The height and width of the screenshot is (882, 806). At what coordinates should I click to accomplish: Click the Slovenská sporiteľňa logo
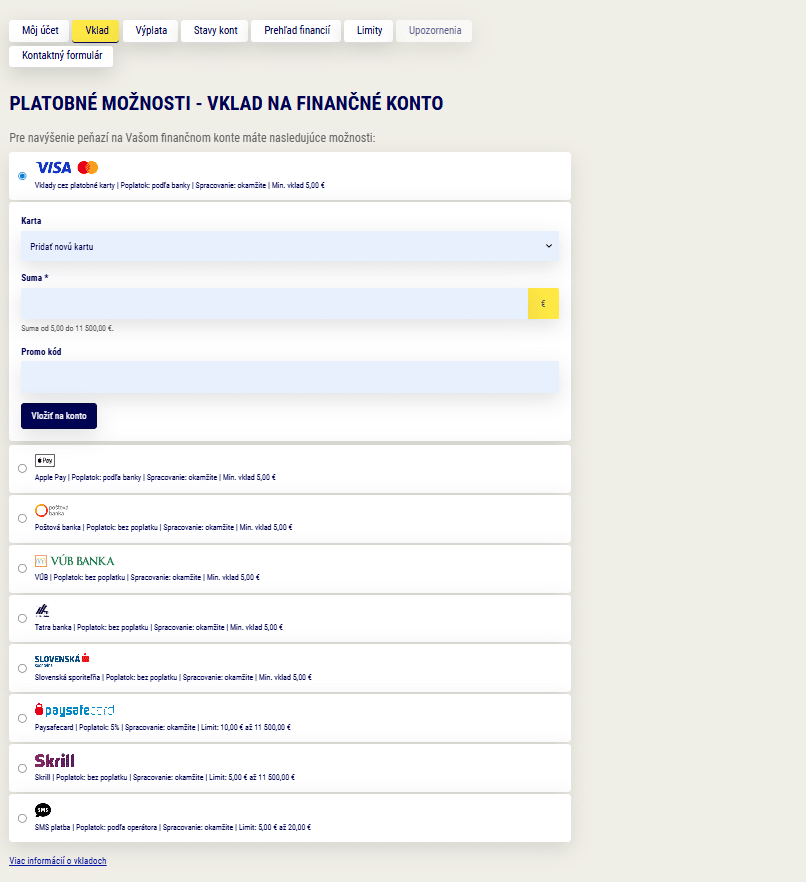tap(62, 659)
